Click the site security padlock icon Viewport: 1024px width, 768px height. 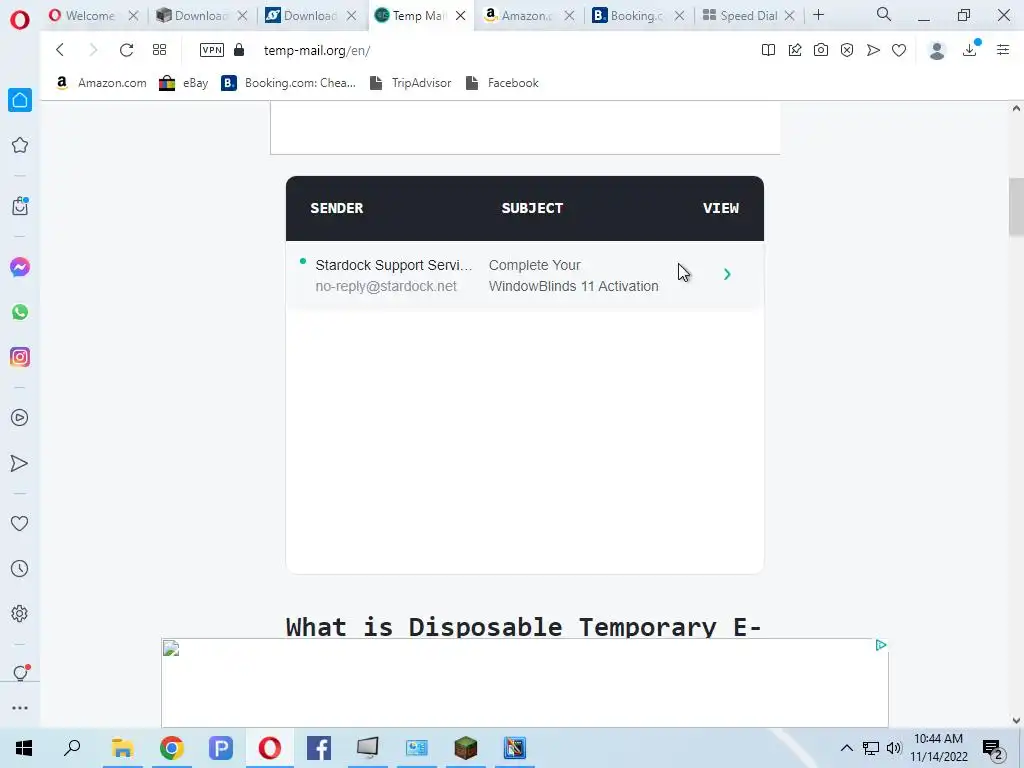point(239,50)
